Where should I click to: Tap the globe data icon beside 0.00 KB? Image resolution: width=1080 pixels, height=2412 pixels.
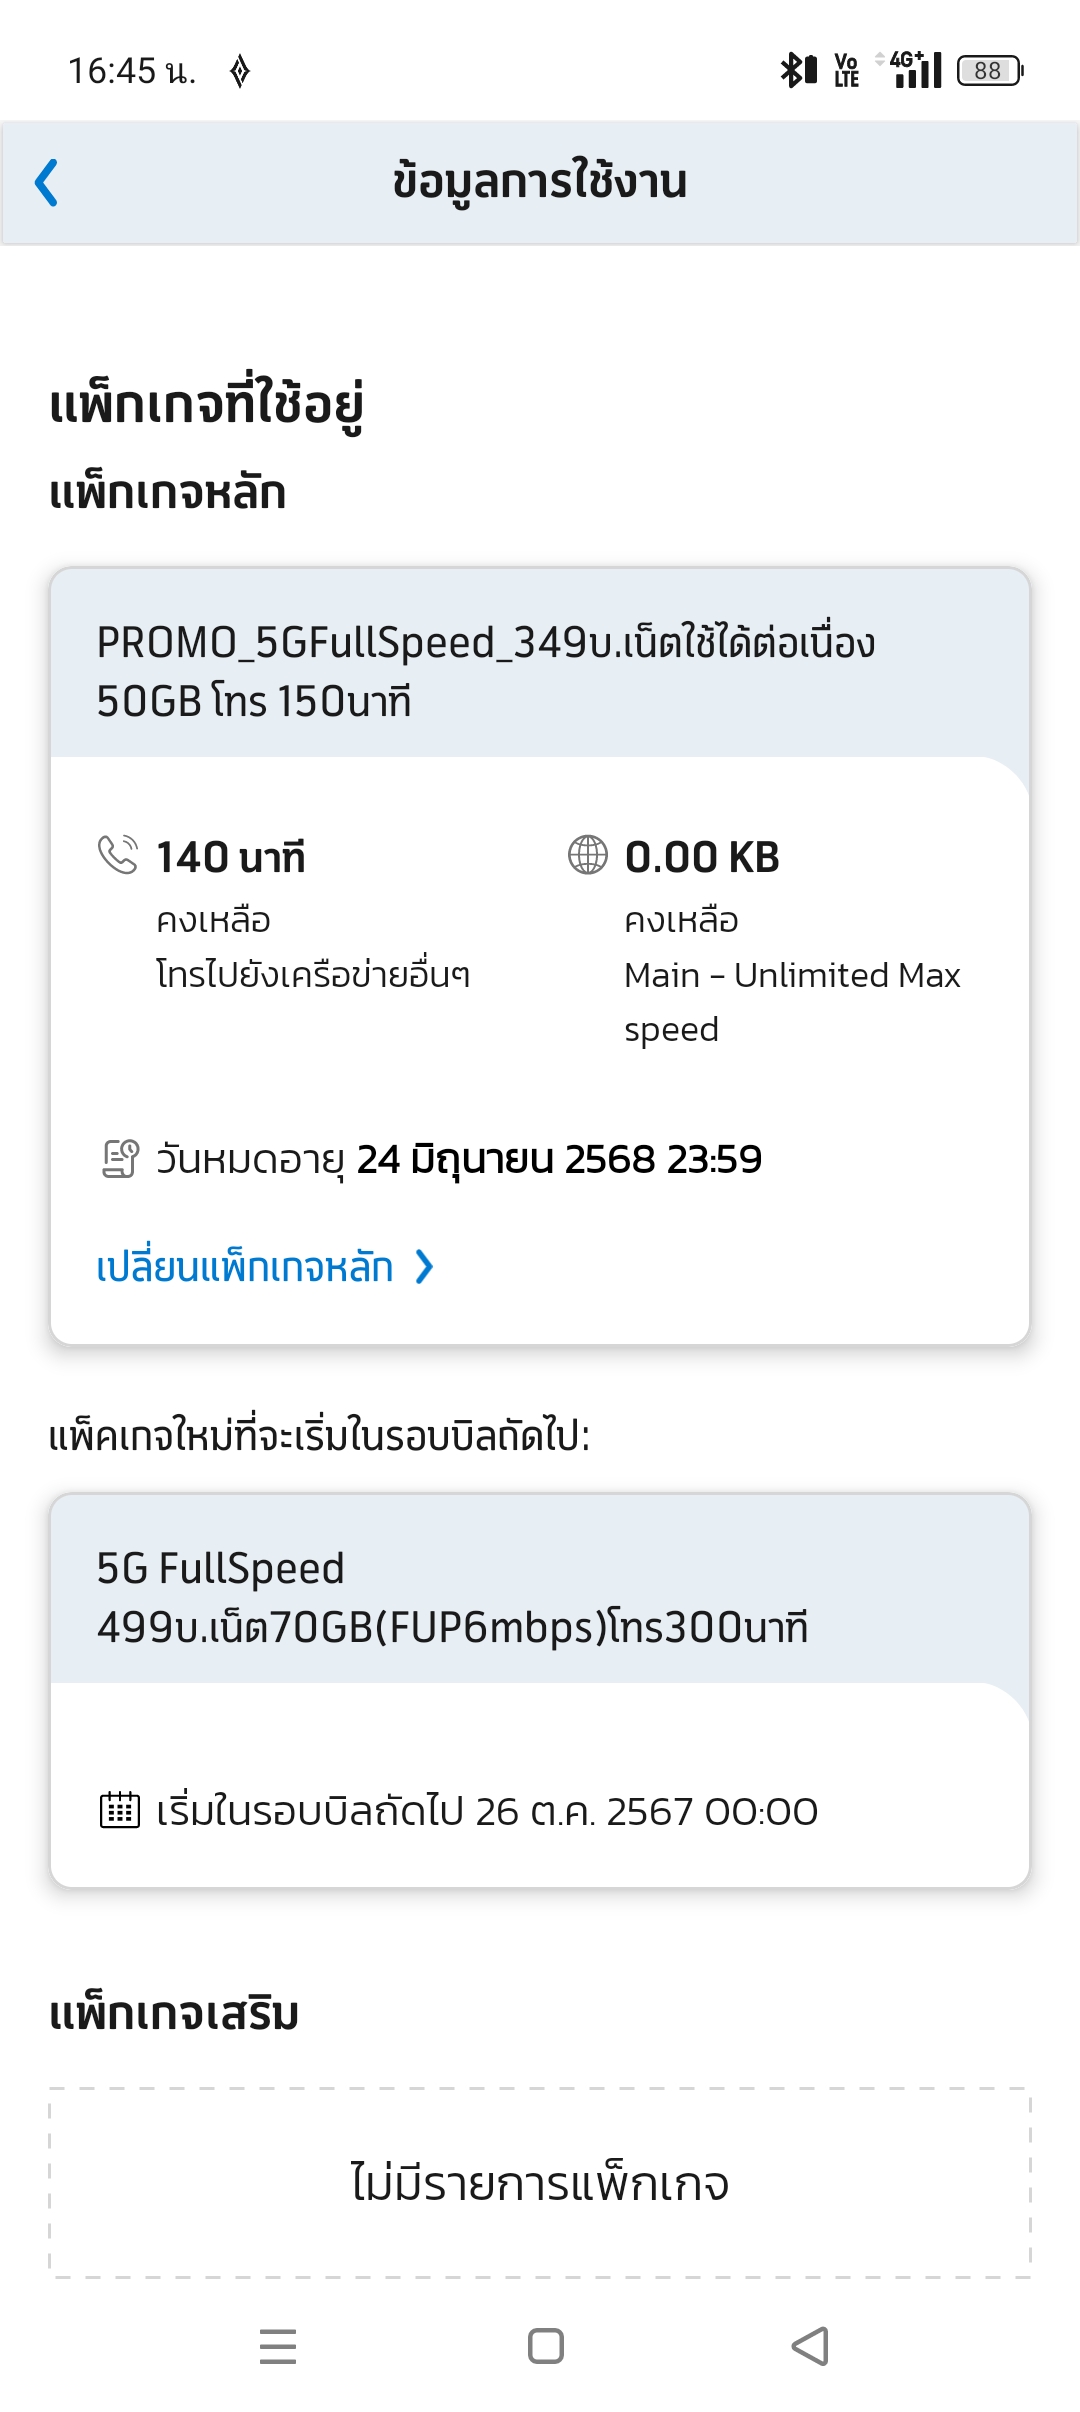pyautogui.click(x=588, y=855)
